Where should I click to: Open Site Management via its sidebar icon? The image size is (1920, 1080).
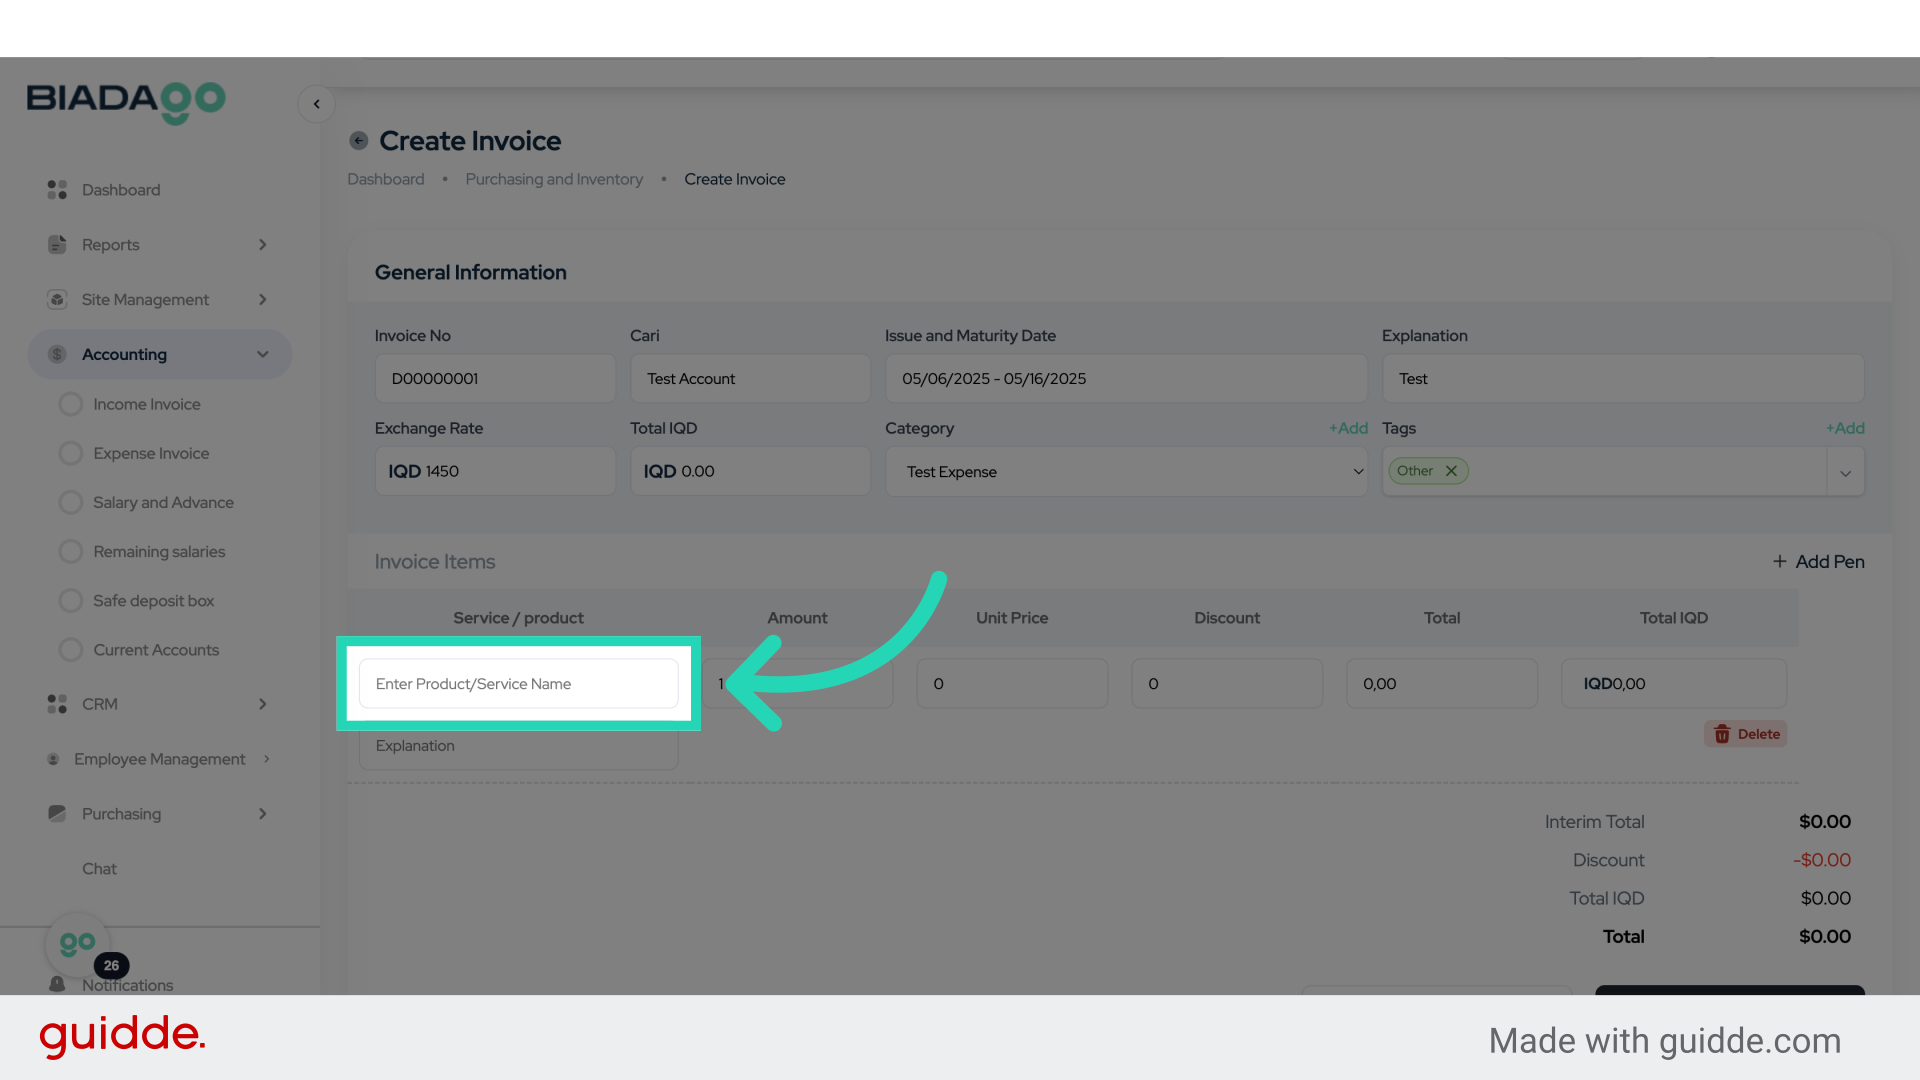point(56,299)
